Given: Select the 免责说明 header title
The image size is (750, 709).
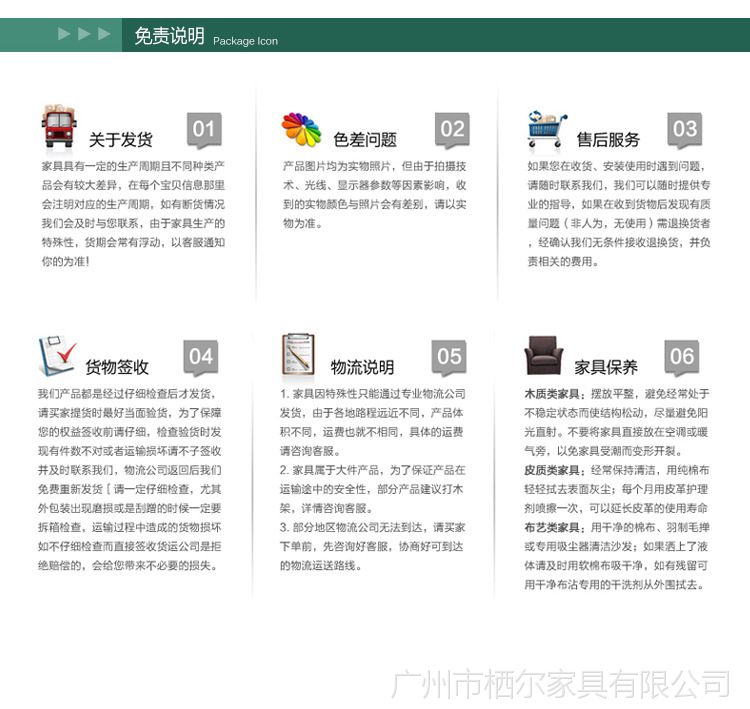Looking at the screenshot, I should tap(169, 37).
